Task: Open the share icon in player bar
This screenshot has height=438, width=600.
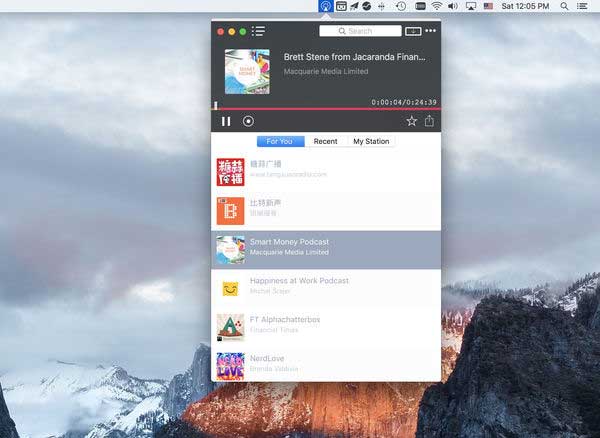Action: click(x=429, y=121)
